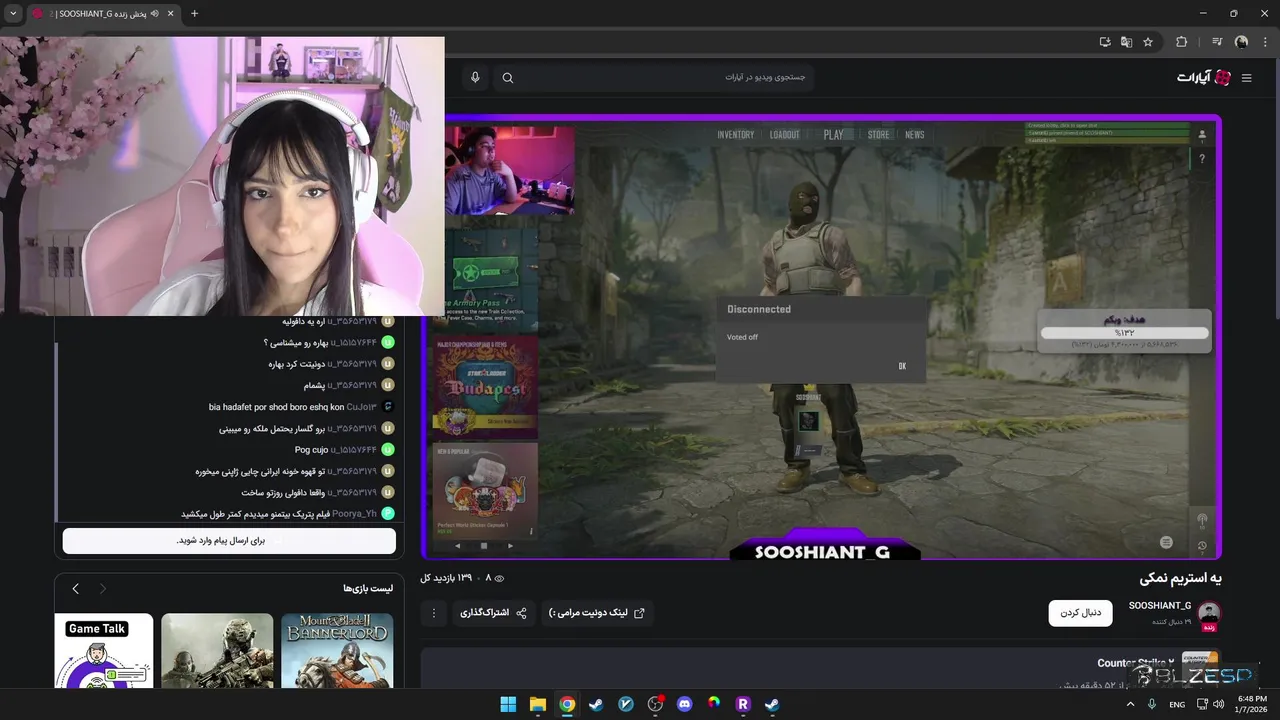Click the help question mark icon in game
Screen dimensions: 1280x720
click(1202, 158)
